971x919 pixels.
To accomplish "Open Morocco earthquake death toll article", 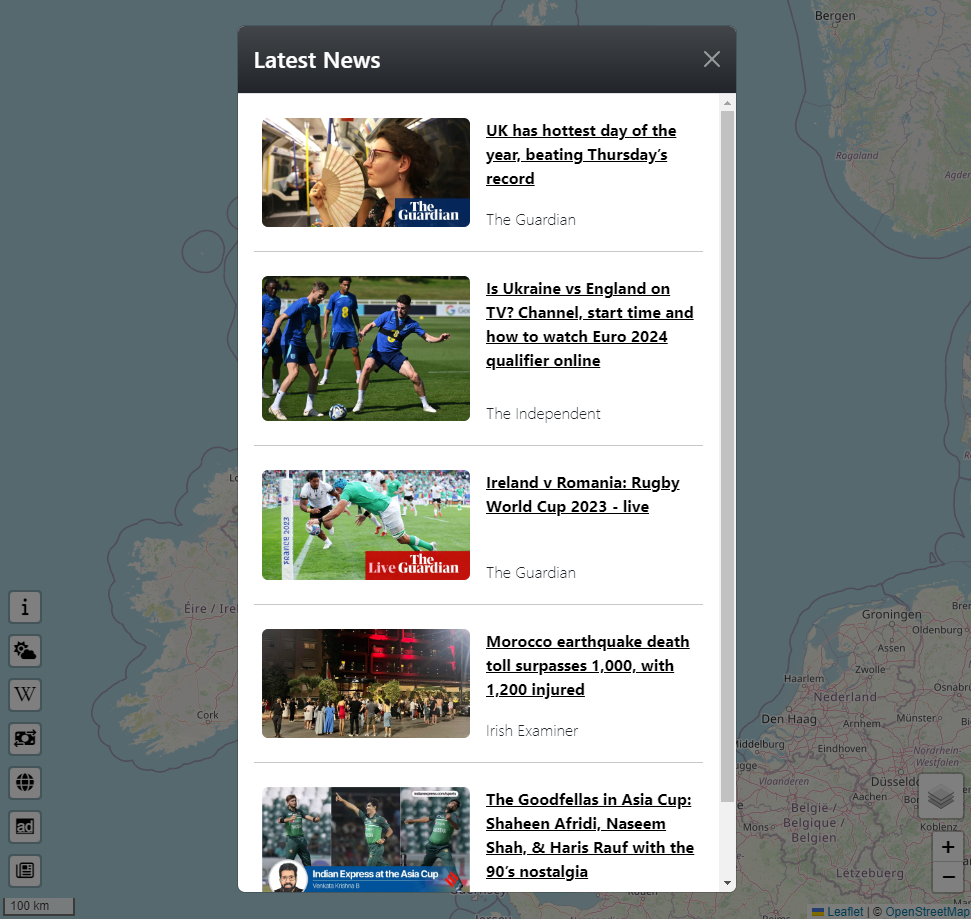I will coord(587,666).
